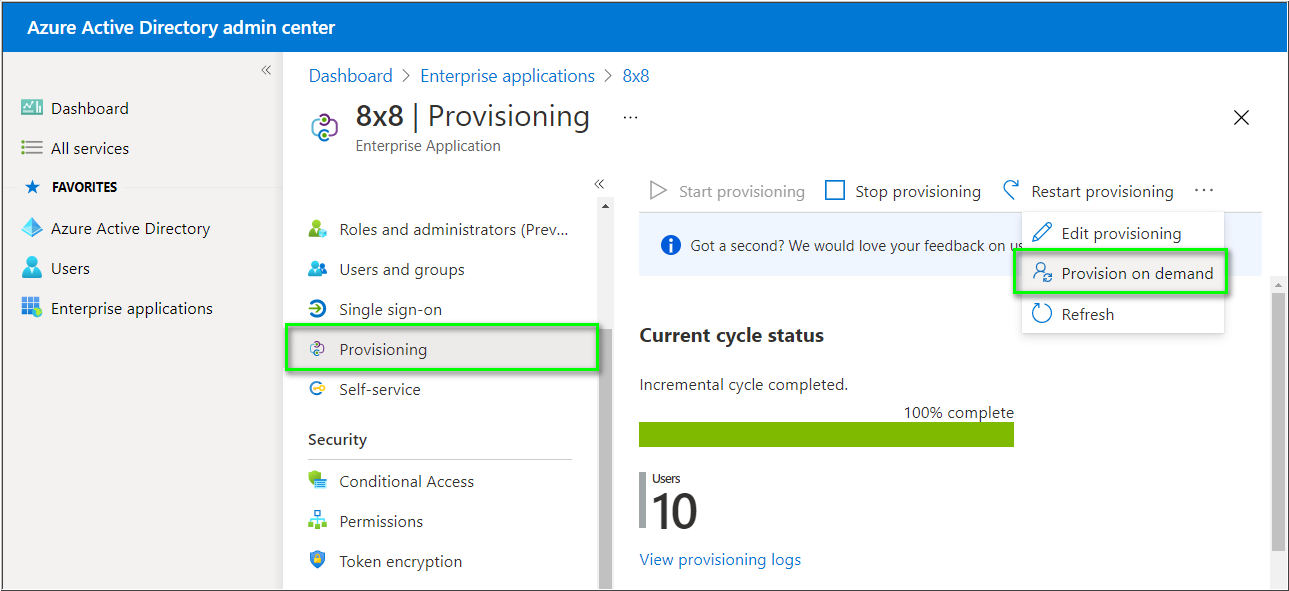The width and height of the screenshot is (1289, 591).
Task: Click the Enterprise applications grid icon
Action: tap(32, 308)
